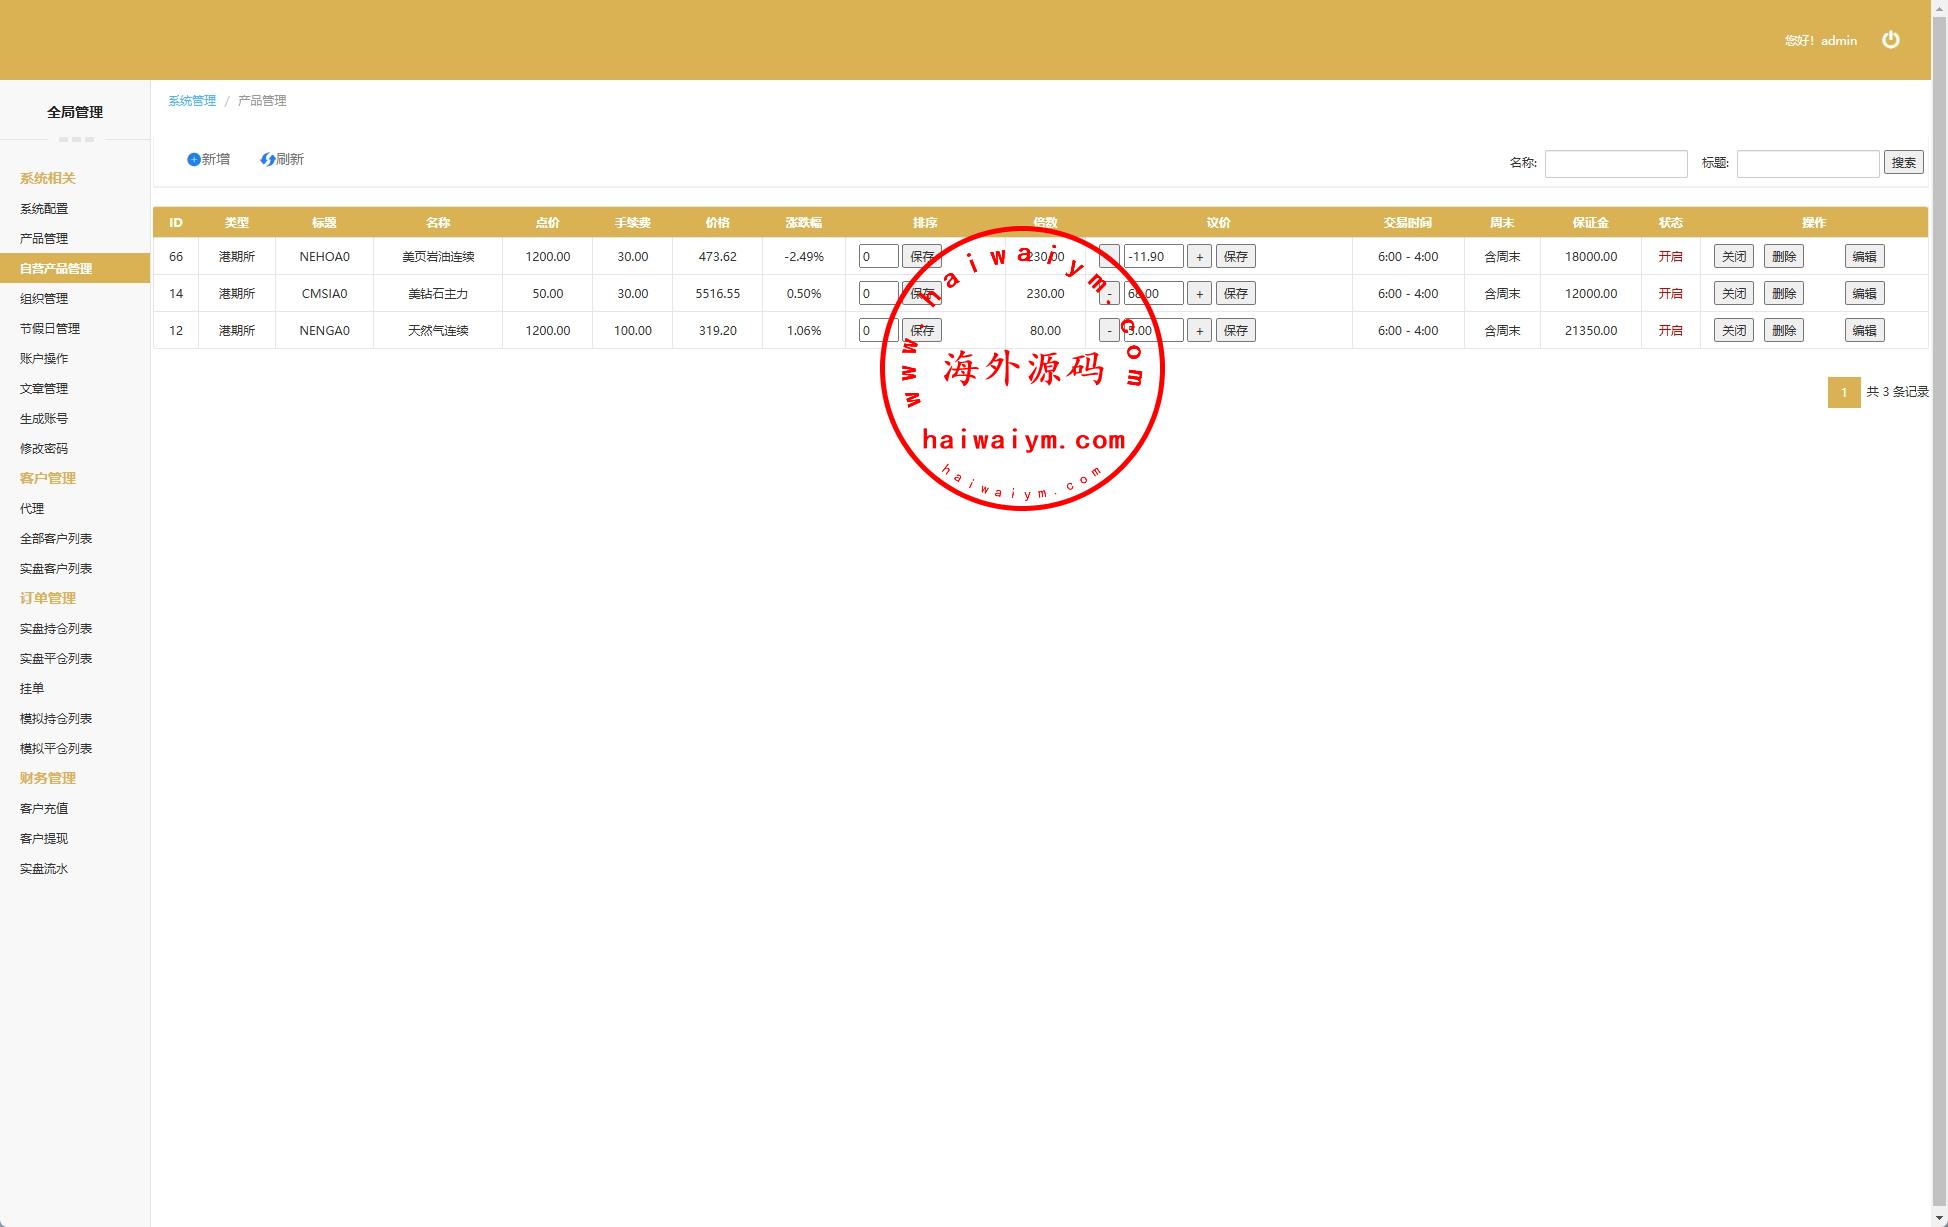Image resolution: width=1948 pixels, height=1227 pixels.
Task: Follow the 系统管理 breadcrumb link
Action: 192,101
